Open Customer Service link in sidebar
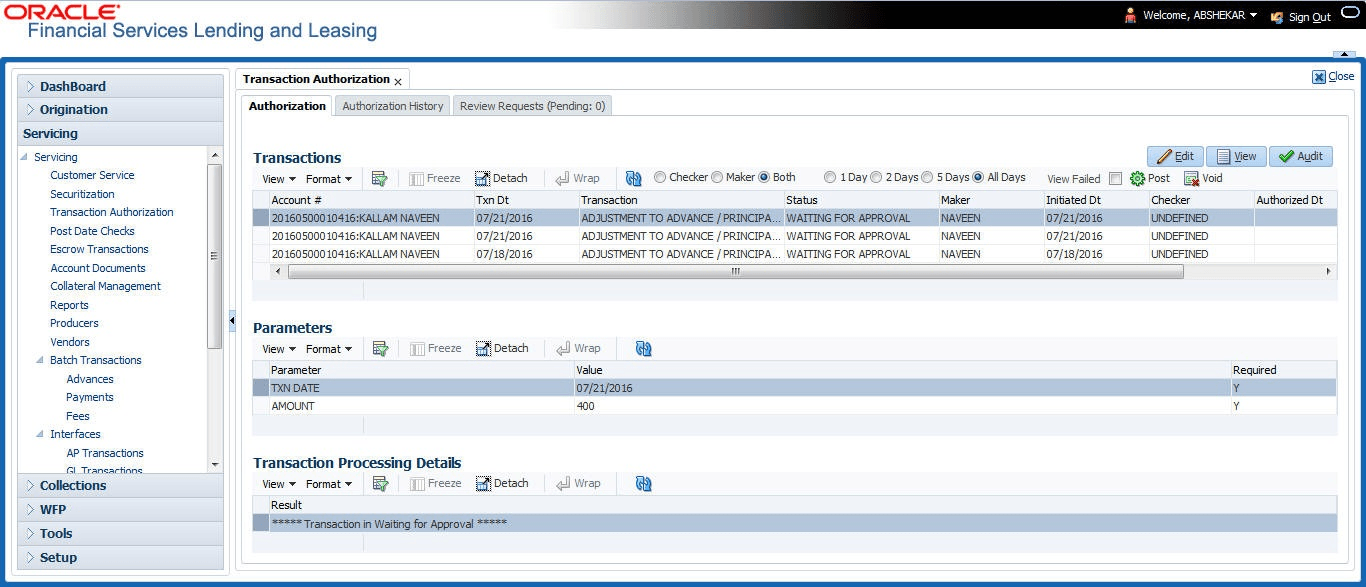Image resolution: width=1366 pixels, height=587 pixels. pos(92,175)
